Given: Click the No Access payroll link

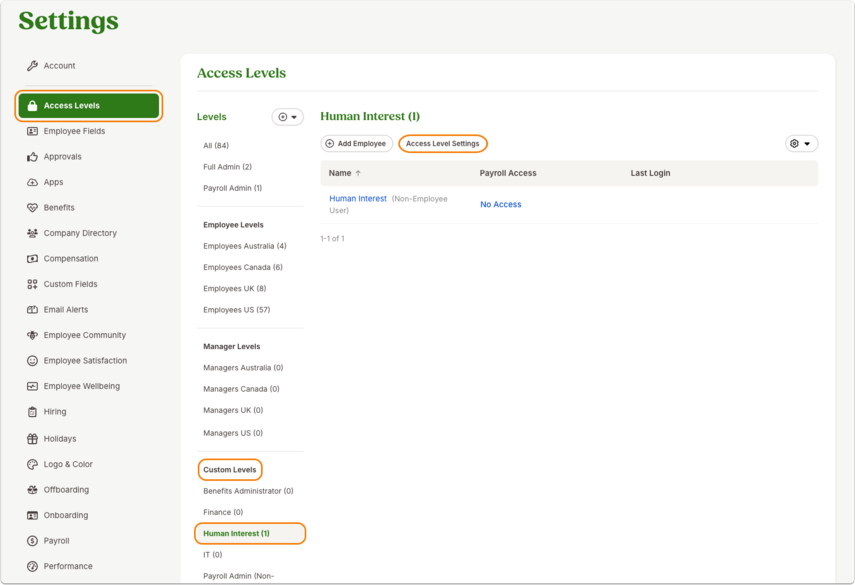Looking at the screenshot, I should click(501, 204).
